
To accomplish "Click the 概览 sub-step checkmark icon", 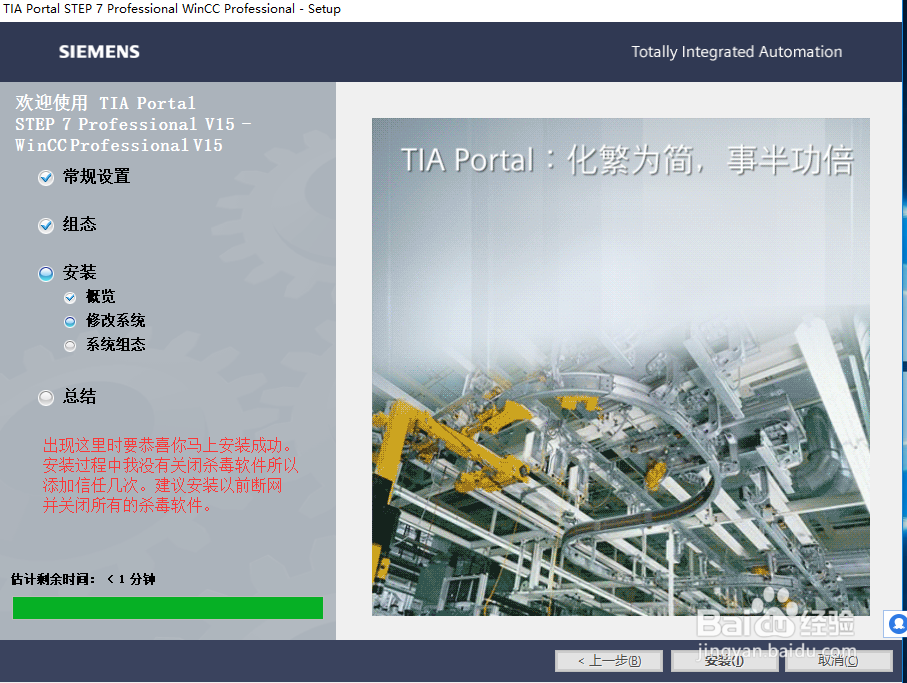I will click(x=70, y=298).
